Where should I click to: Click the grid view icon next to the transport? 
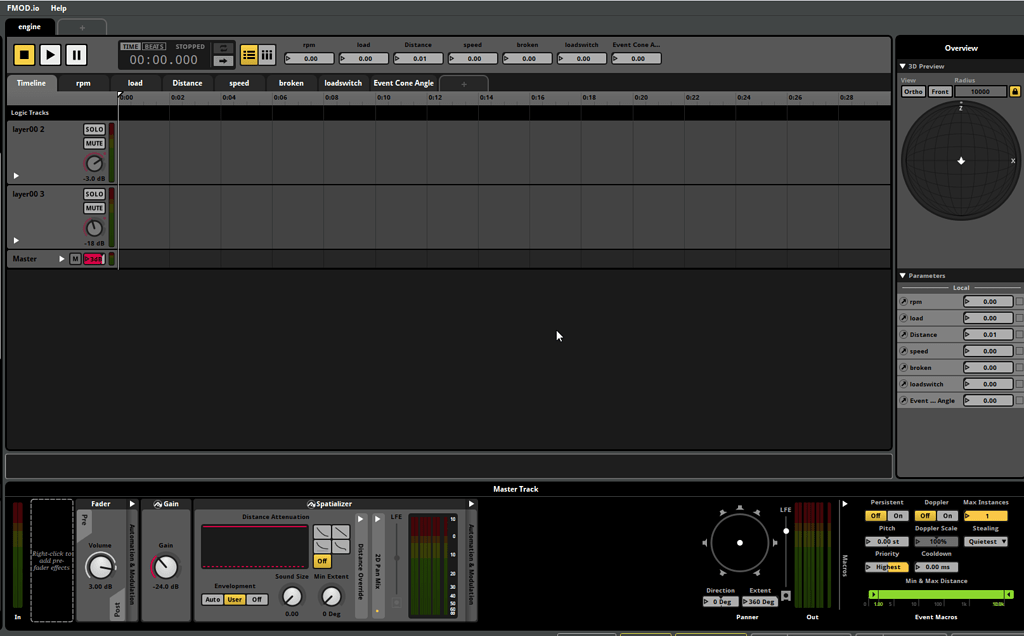(x=267, y=53)
